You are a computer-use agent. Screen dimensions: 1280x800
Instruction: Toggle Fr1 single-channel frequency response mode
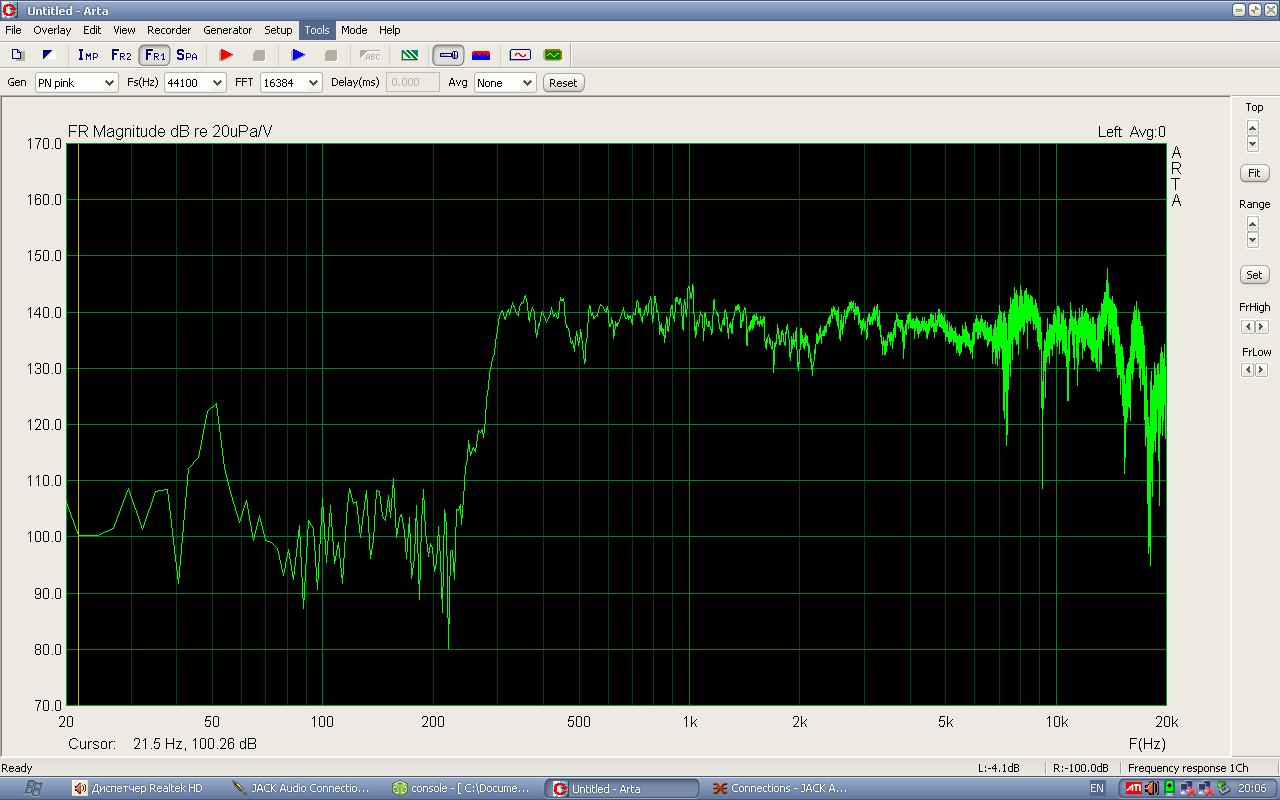(x=154, y=55)
